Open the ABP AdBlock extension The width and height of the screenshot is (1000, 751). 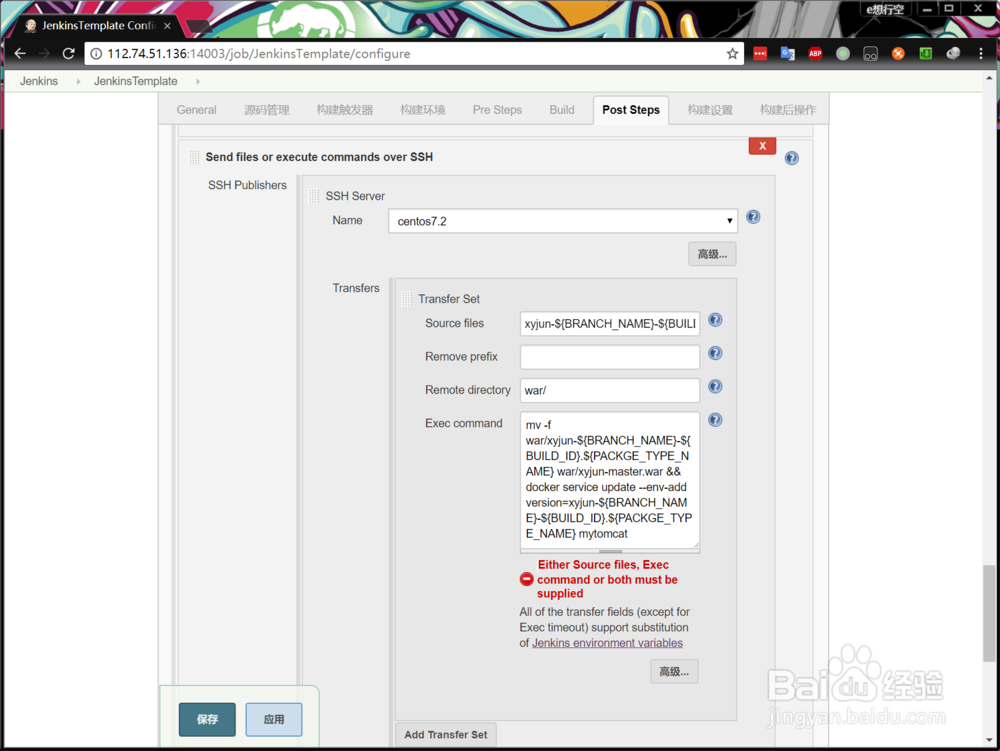coord(815,54)
